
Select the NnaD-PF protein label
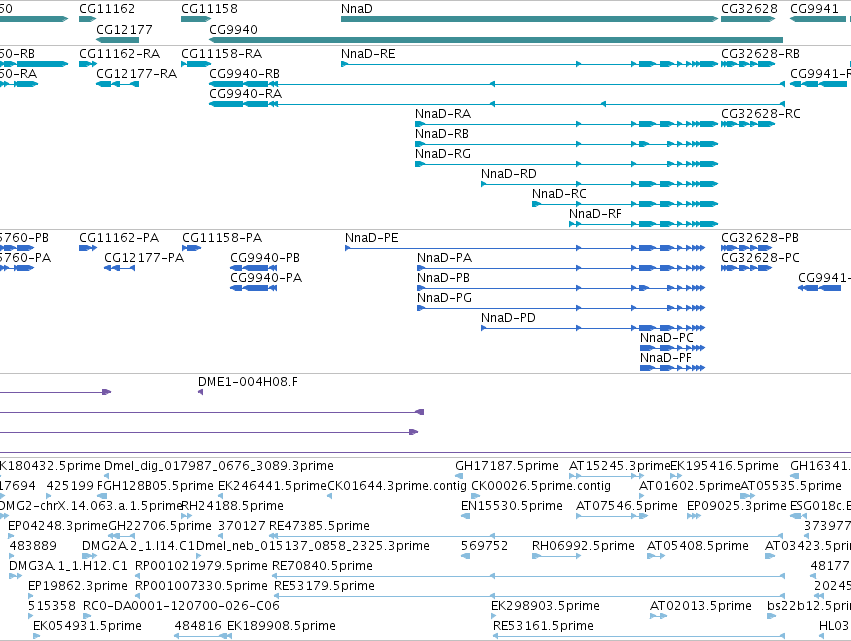[666, 358]
